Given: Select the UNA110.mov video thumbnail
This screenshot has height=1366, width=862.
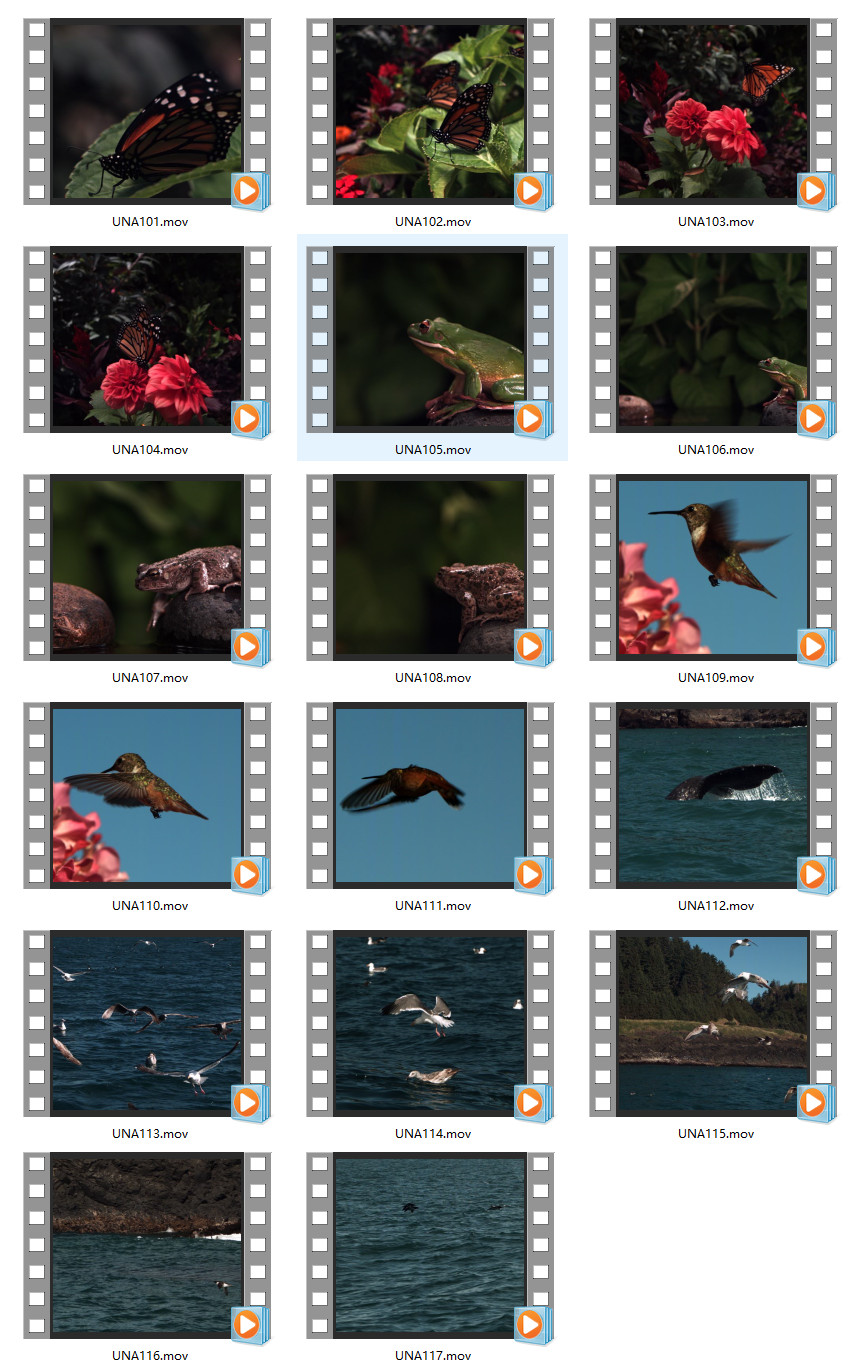Looking at the screenshot, I should (x=146, y=795).
